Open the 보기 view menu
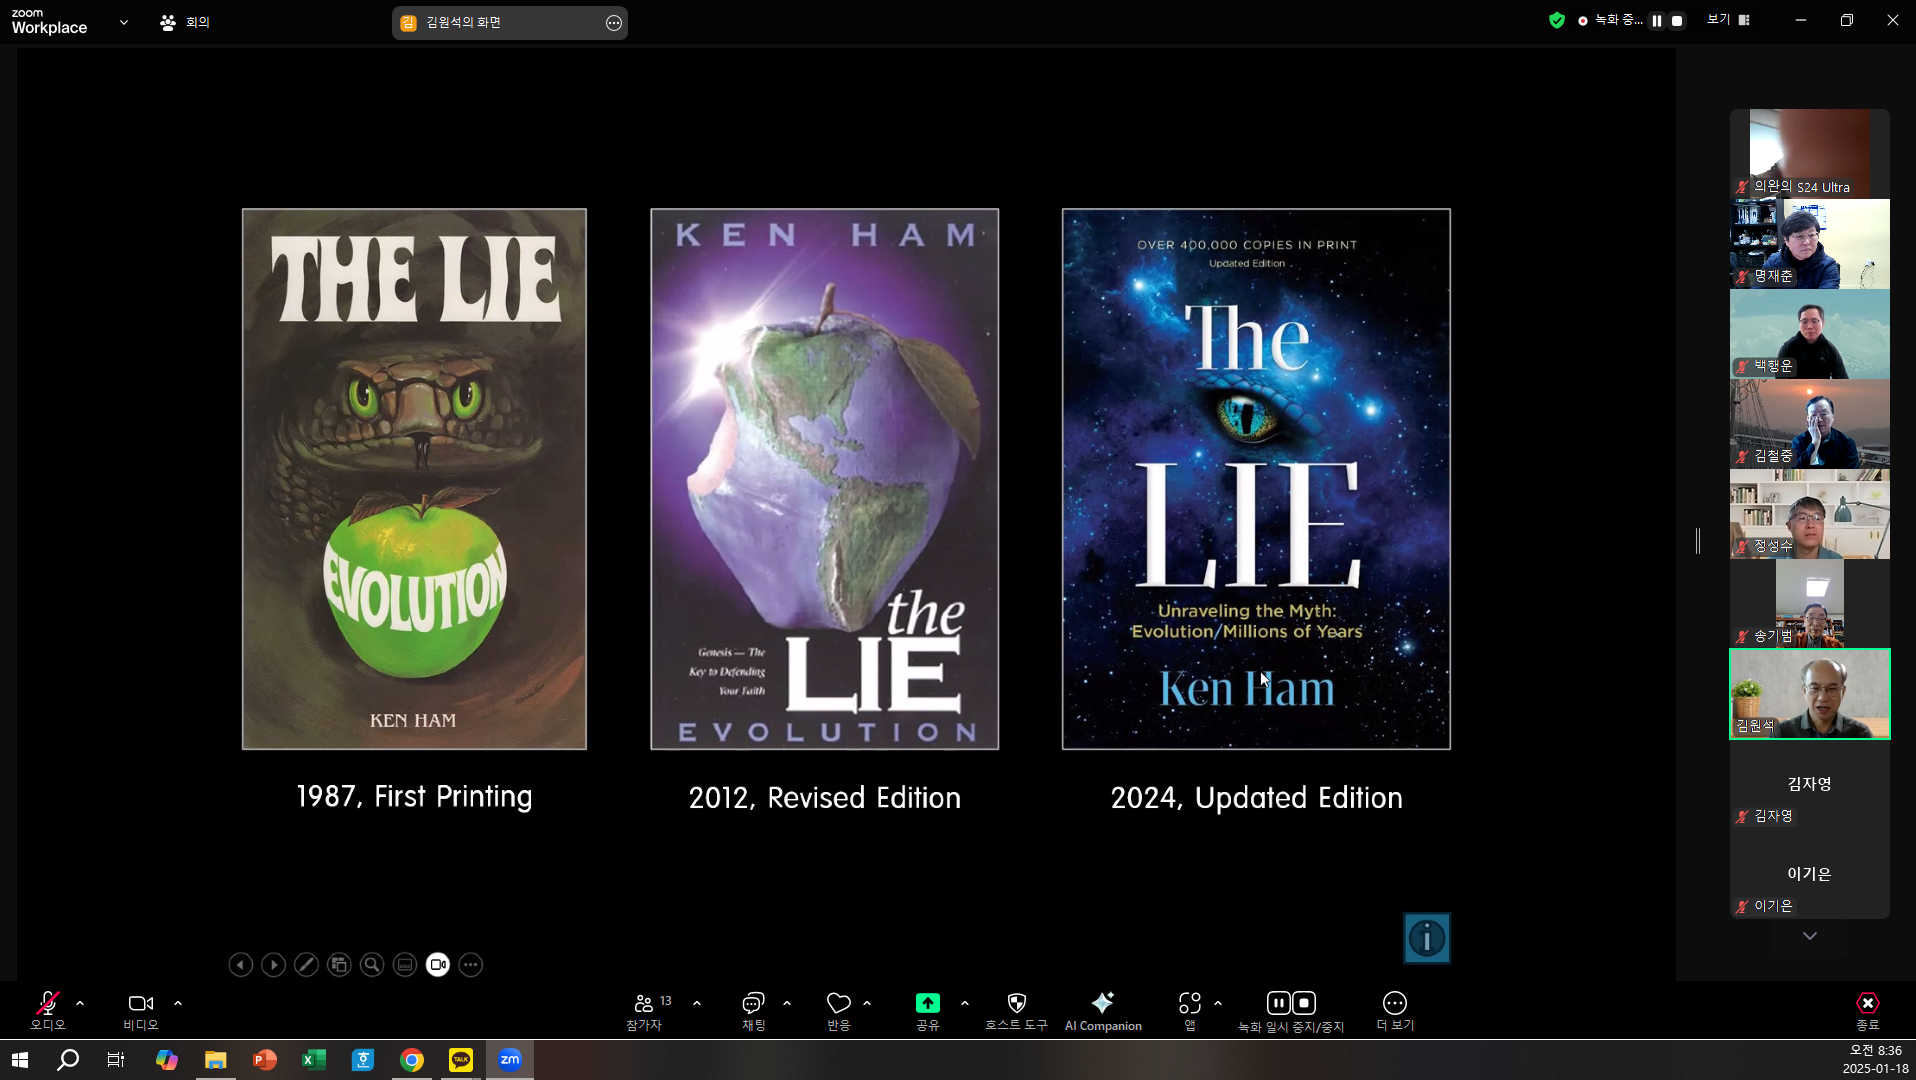Image resolution: width=1916 pixels, height=1080 pixels. [x=1729, y=20]
